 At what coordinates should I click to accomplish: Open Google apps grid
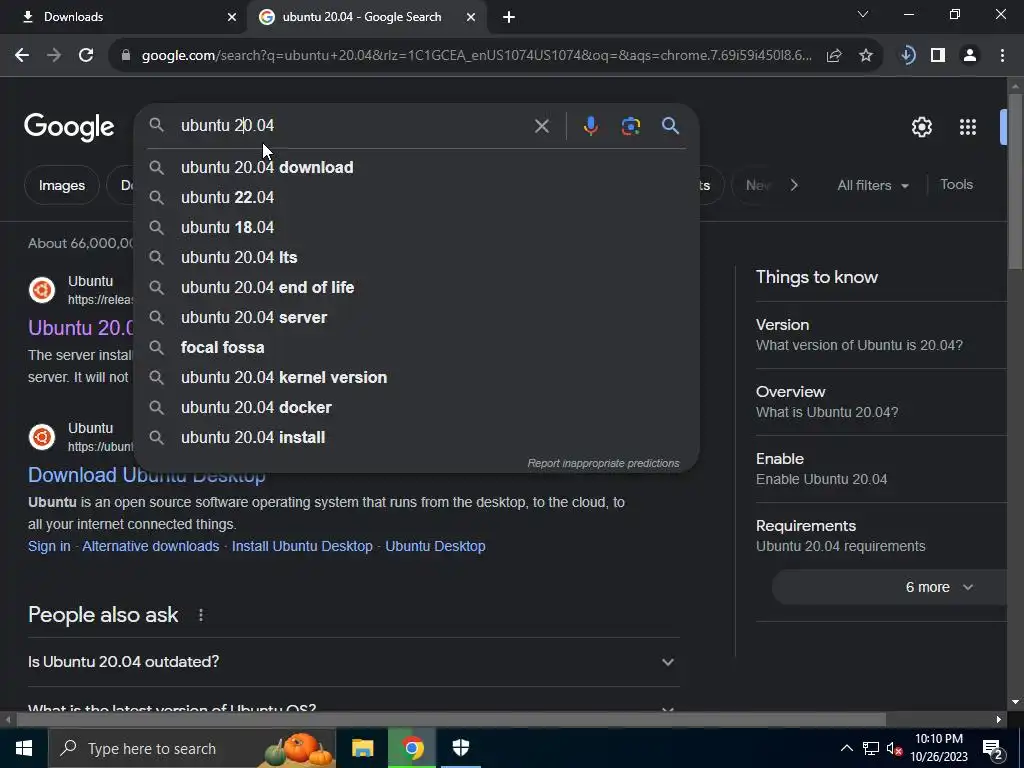(968, 127)
